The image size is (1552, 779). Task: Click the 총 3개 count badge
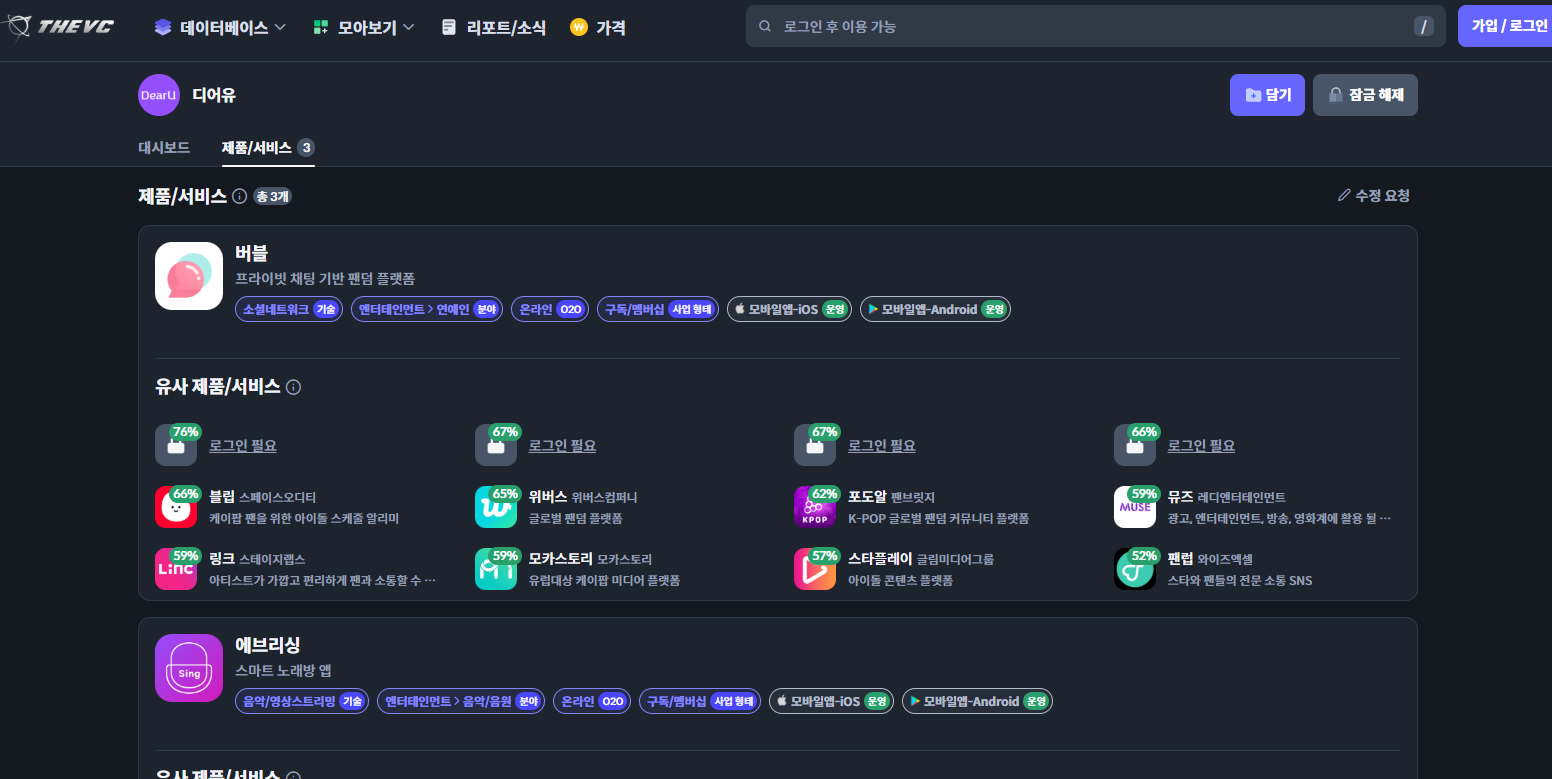272,197
